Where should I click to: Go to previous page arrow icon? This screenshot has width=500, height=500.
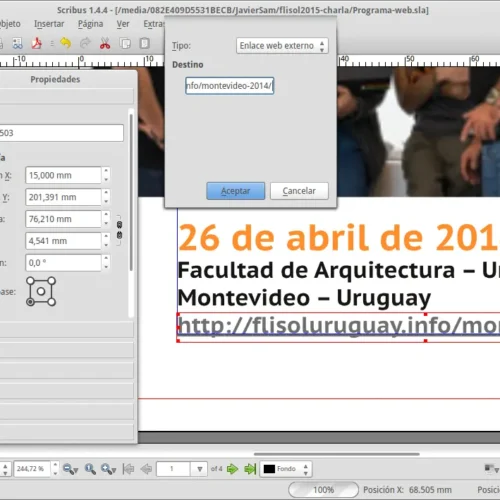(146, 469)
